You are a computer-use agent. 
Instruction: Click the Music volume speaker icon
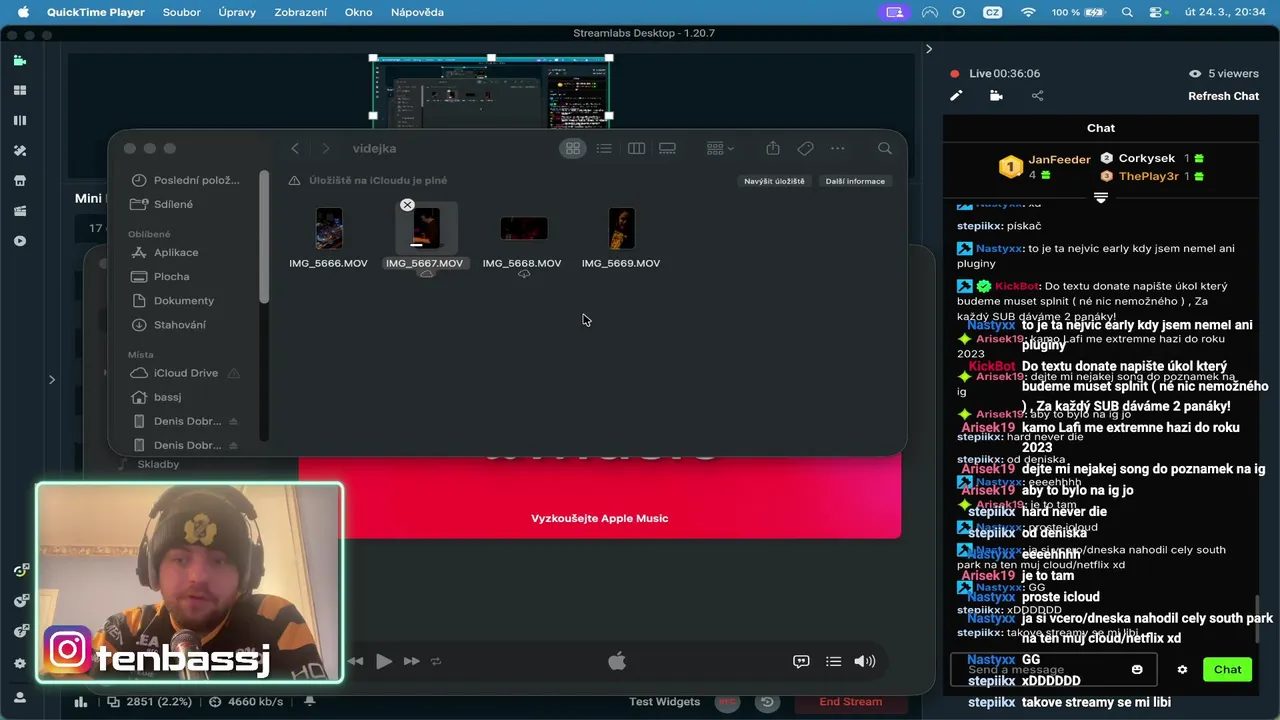point(865,661)
